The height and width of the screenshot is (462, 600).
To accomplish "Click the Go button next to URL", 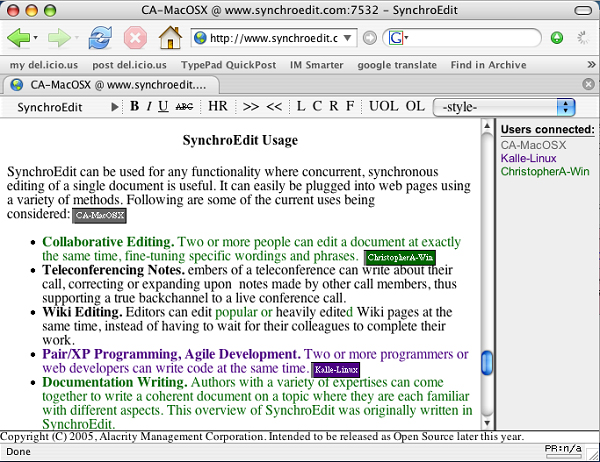I will 369,38.
